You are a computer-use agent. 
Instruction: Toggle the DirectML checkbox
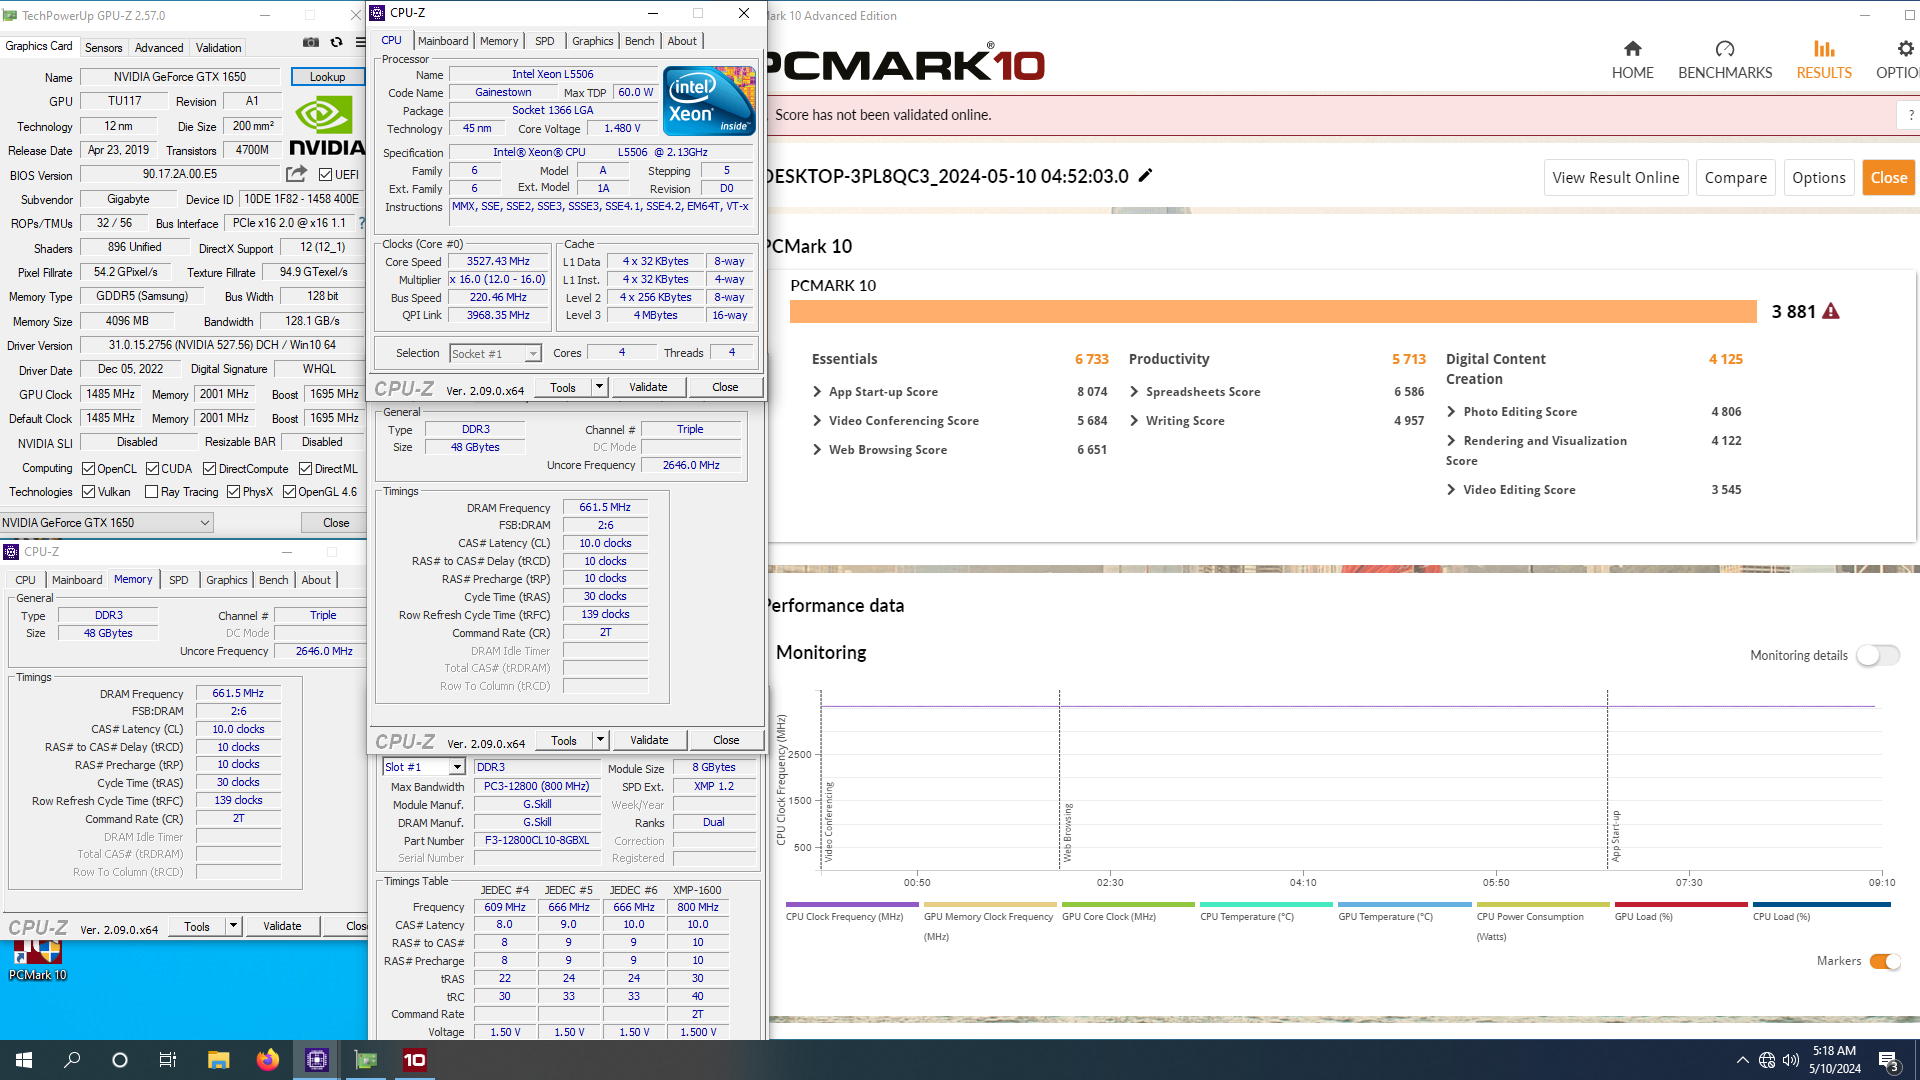click(x=305, y=468)
